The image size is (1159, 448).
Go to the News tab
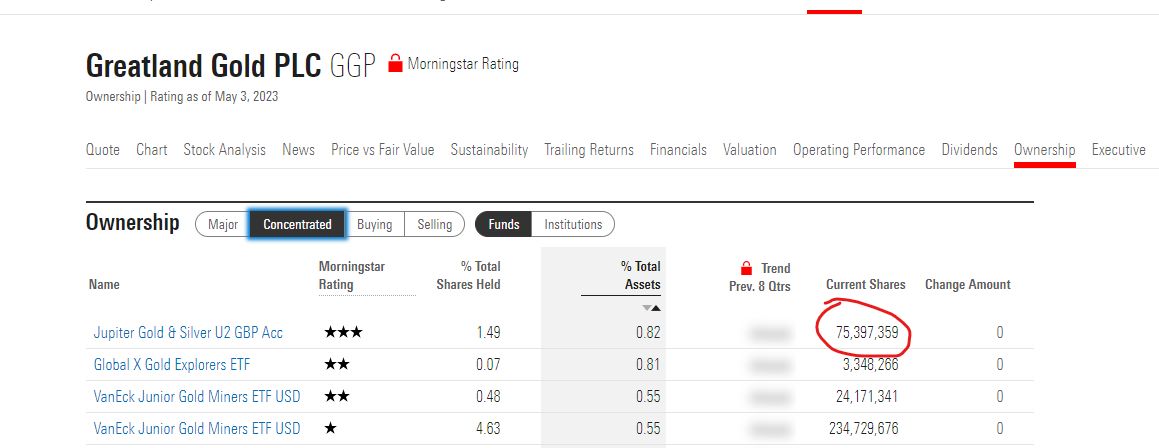click(299, 150)
